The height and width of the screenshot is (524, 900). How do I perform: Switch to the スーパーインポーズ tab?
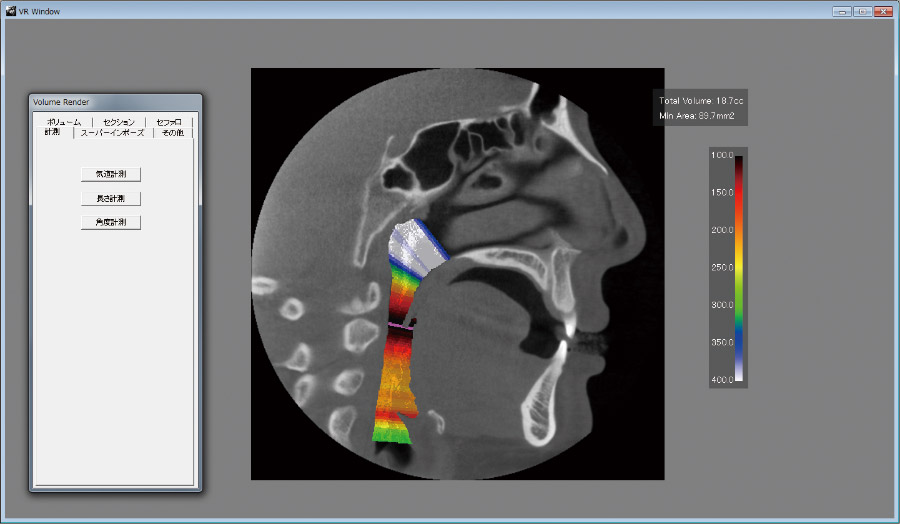click(x=112, y=133)
